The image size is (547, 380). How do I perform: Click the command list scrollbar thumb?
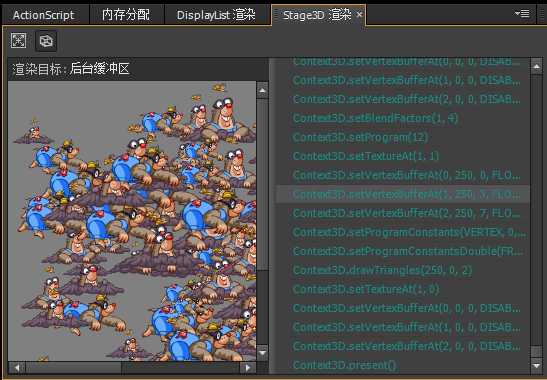[537, 351]
